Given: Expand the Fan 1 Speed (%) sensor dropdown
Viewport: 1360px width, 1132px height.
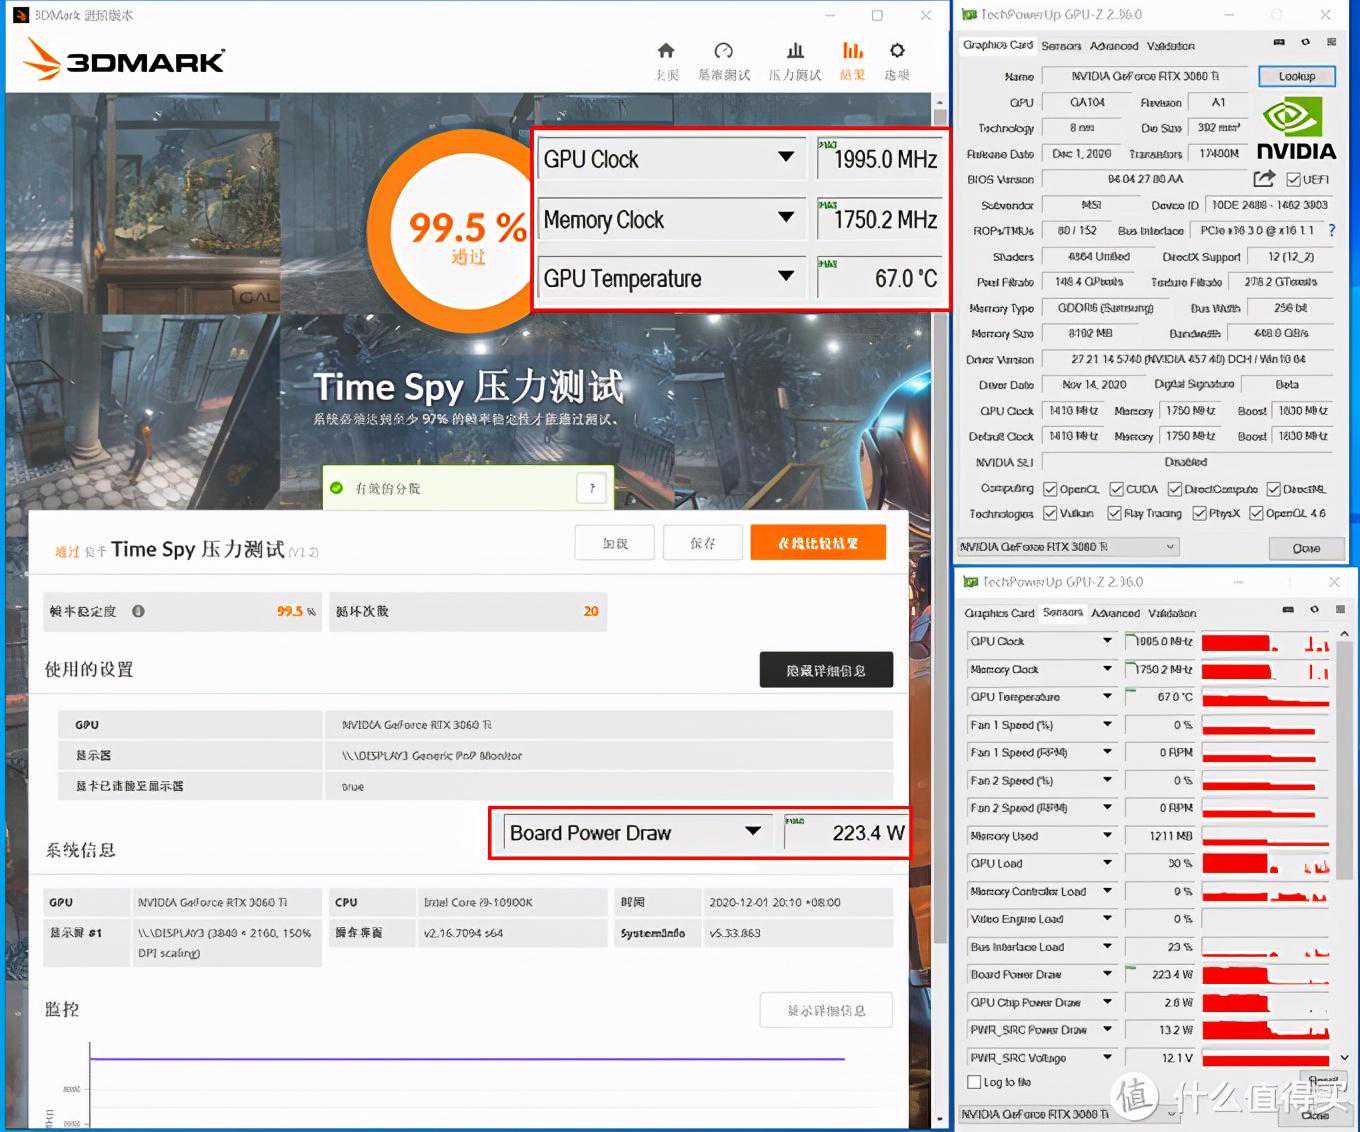Looking at the screenshot, I should (1107, 725).
